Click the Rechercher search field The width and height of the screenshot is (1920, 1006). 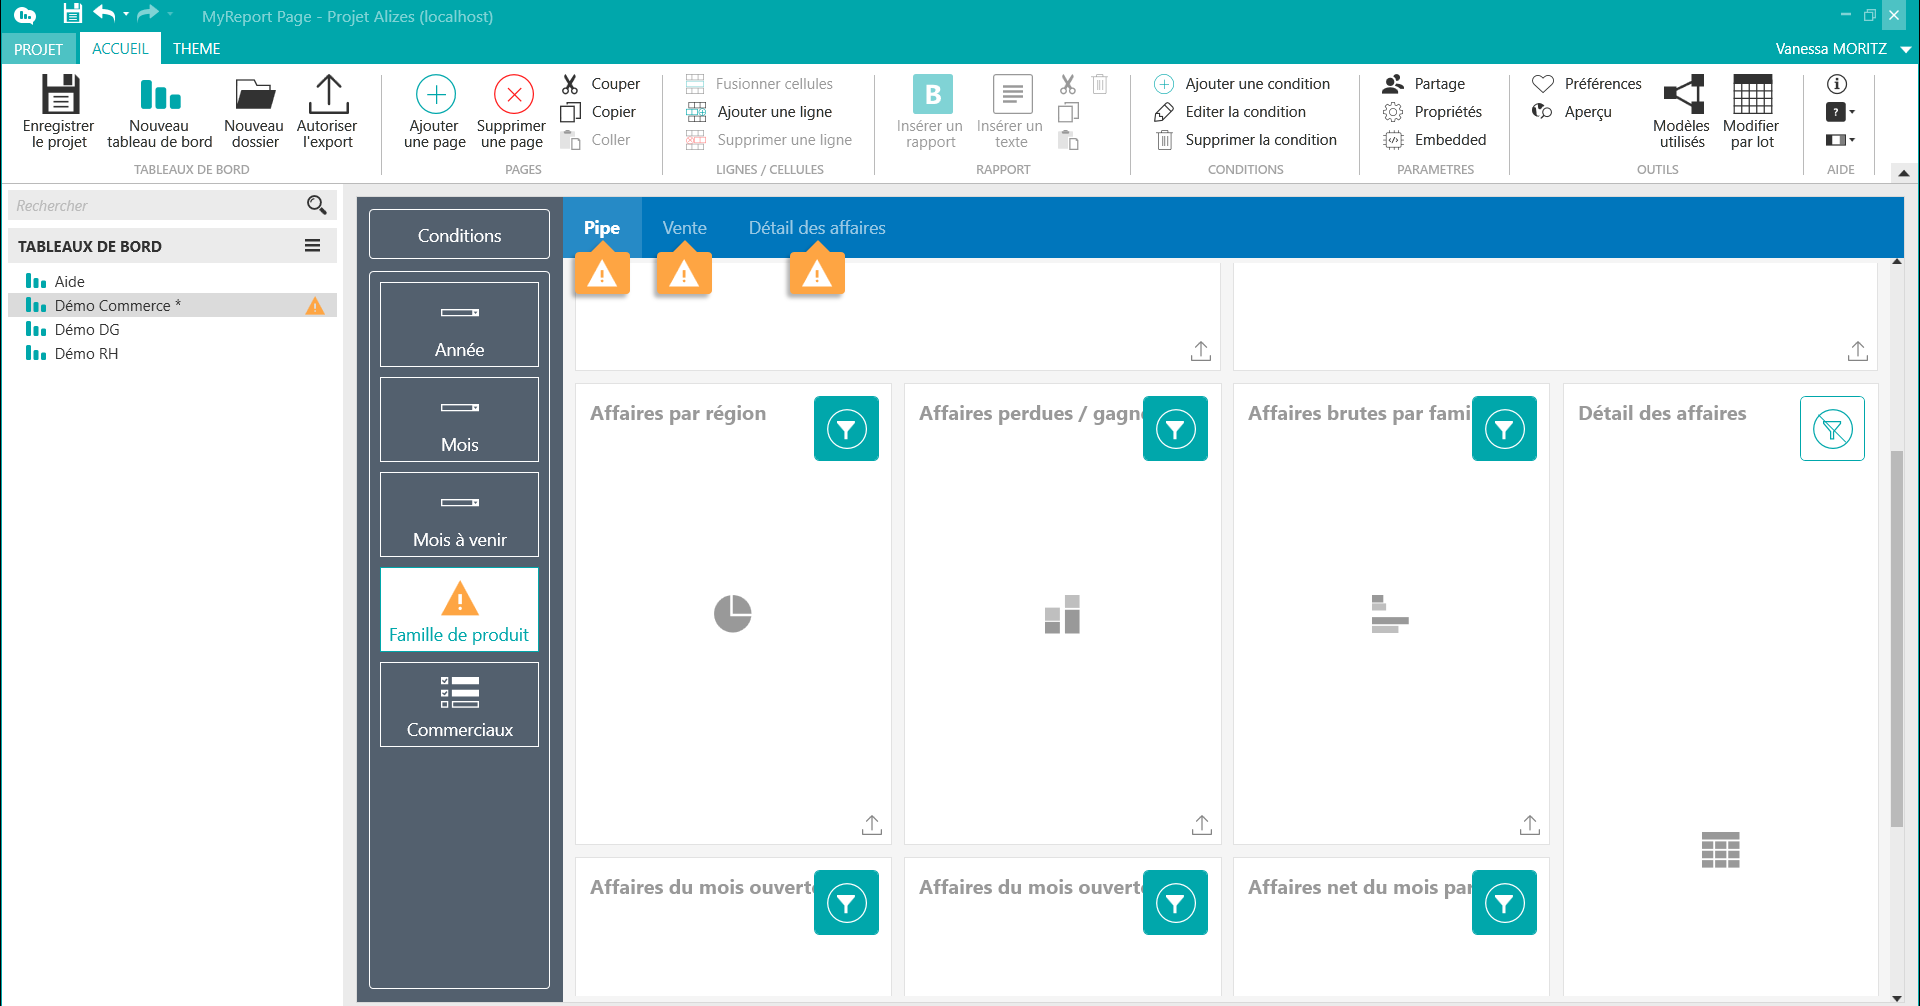pyautogui.click(x=160, y=206)
